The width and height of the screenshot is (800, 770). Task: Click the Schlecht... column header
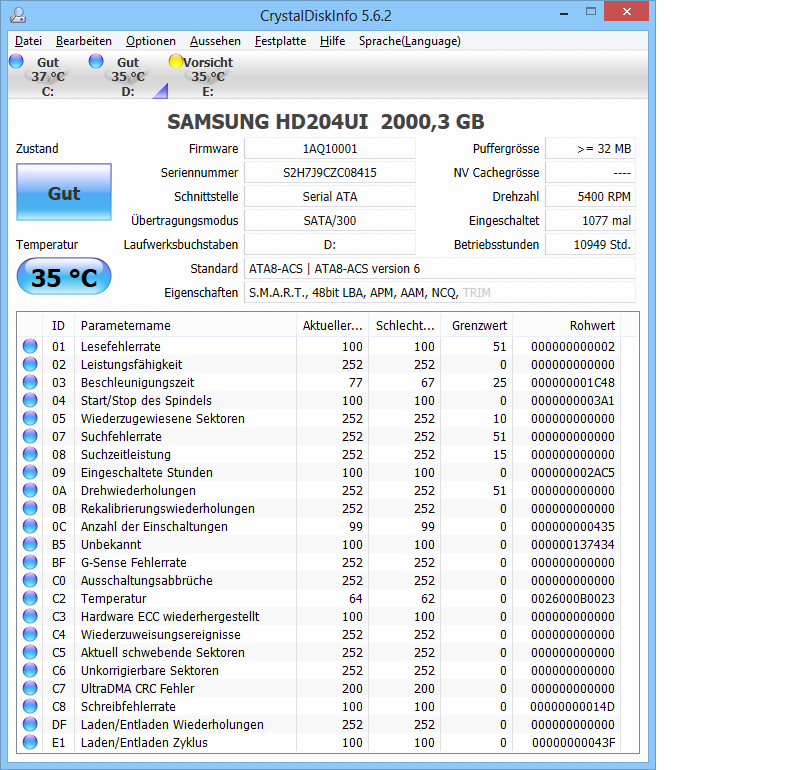point(405,325)
